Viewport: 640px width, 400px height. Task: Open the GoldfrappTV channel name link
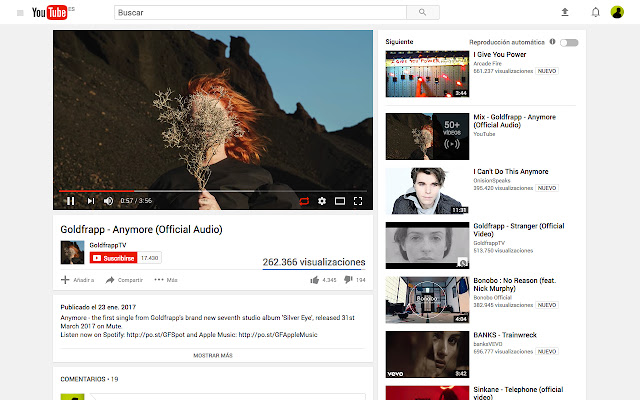[108, 245]
